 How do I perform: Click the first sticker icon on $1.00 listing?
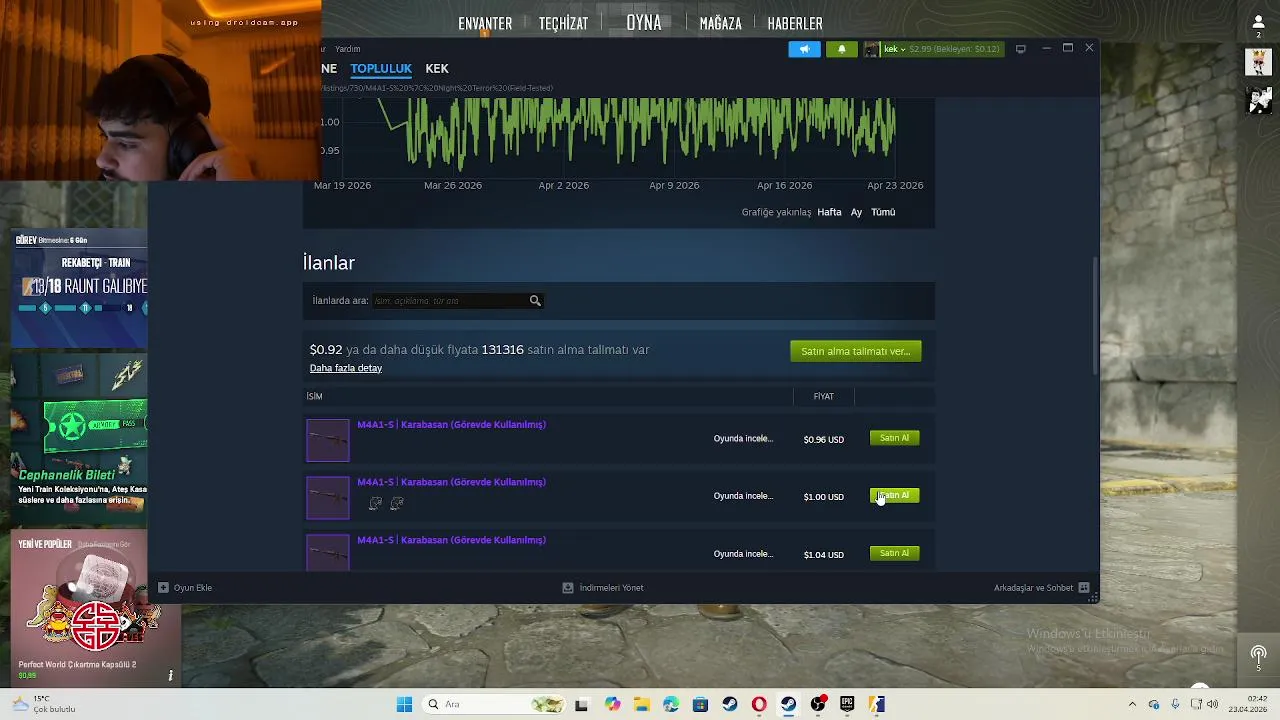pyautogui.click(x=375, y=503)
